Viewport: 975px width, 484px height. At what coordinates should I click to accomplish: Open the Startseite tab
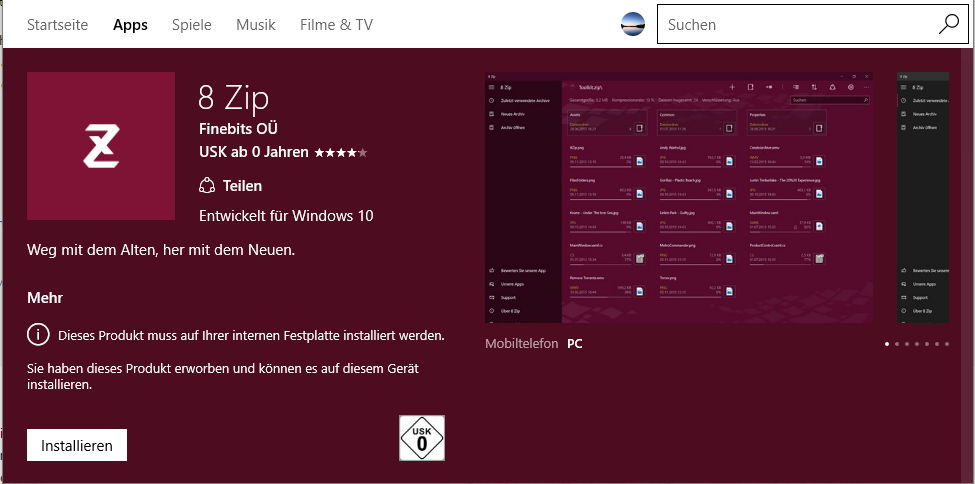click(x=57, y=25)
